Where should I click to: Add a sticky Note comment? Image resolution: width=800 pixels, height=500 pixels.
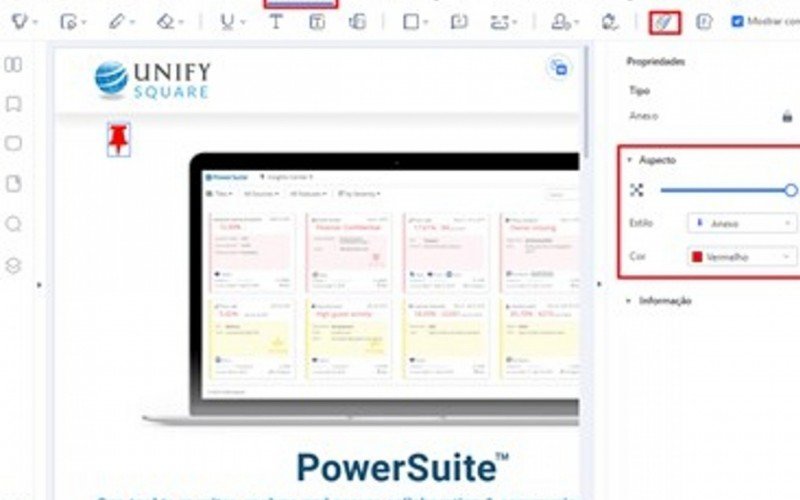point(459,22)
